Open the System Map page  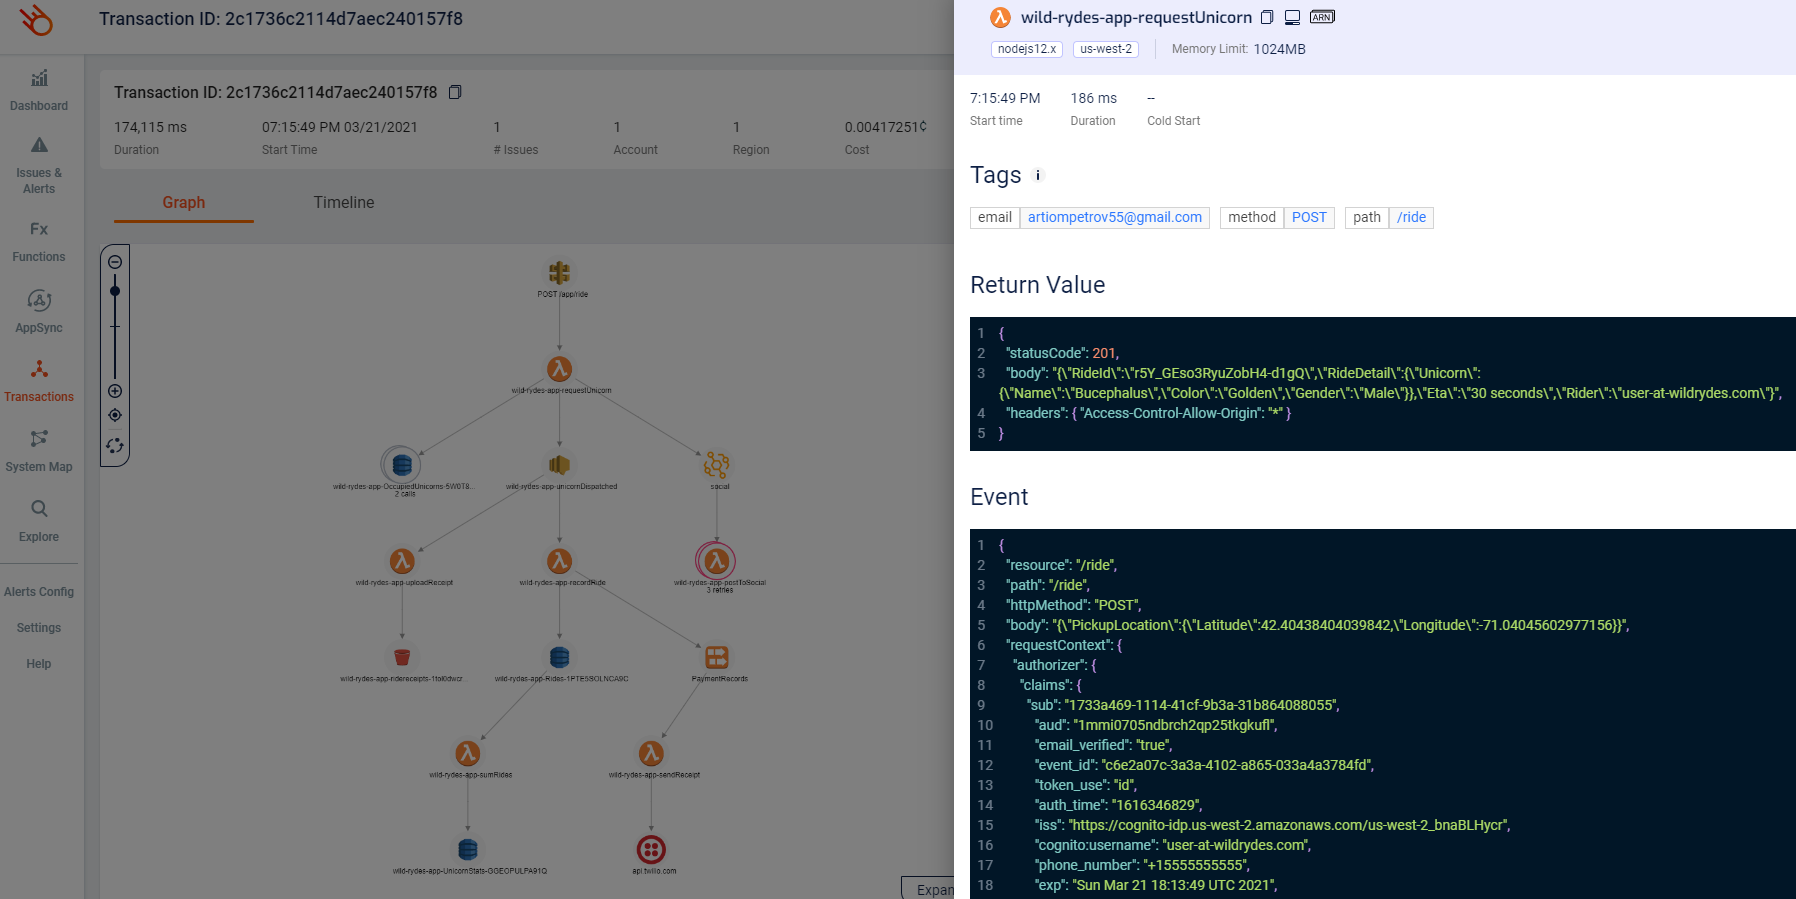pyautogui.click(x=39, y=451)
